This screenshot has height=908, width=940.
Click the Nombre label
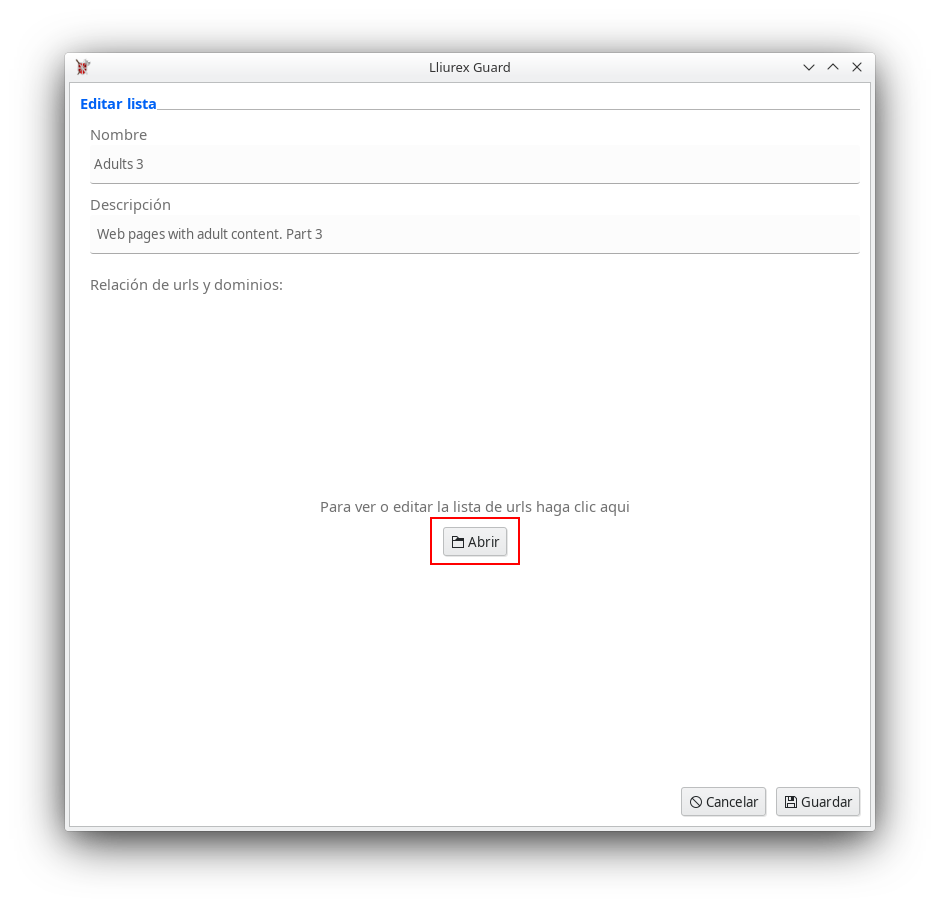119,135
